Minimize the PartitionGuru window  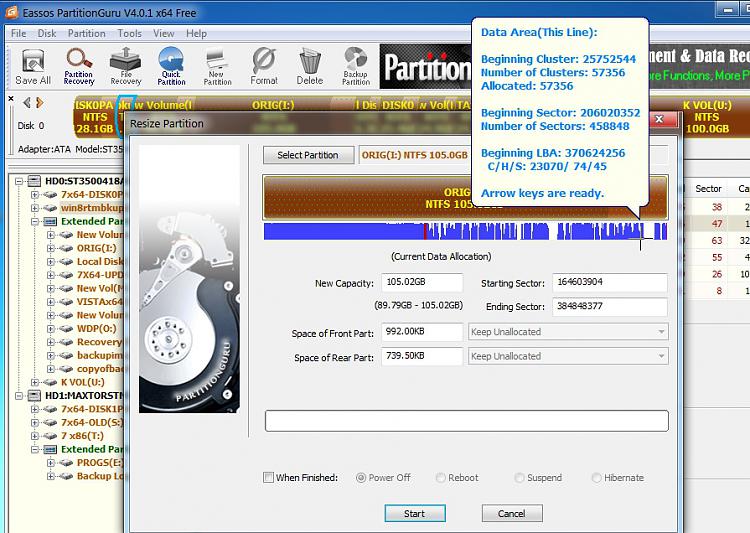(x=728, y=10)
